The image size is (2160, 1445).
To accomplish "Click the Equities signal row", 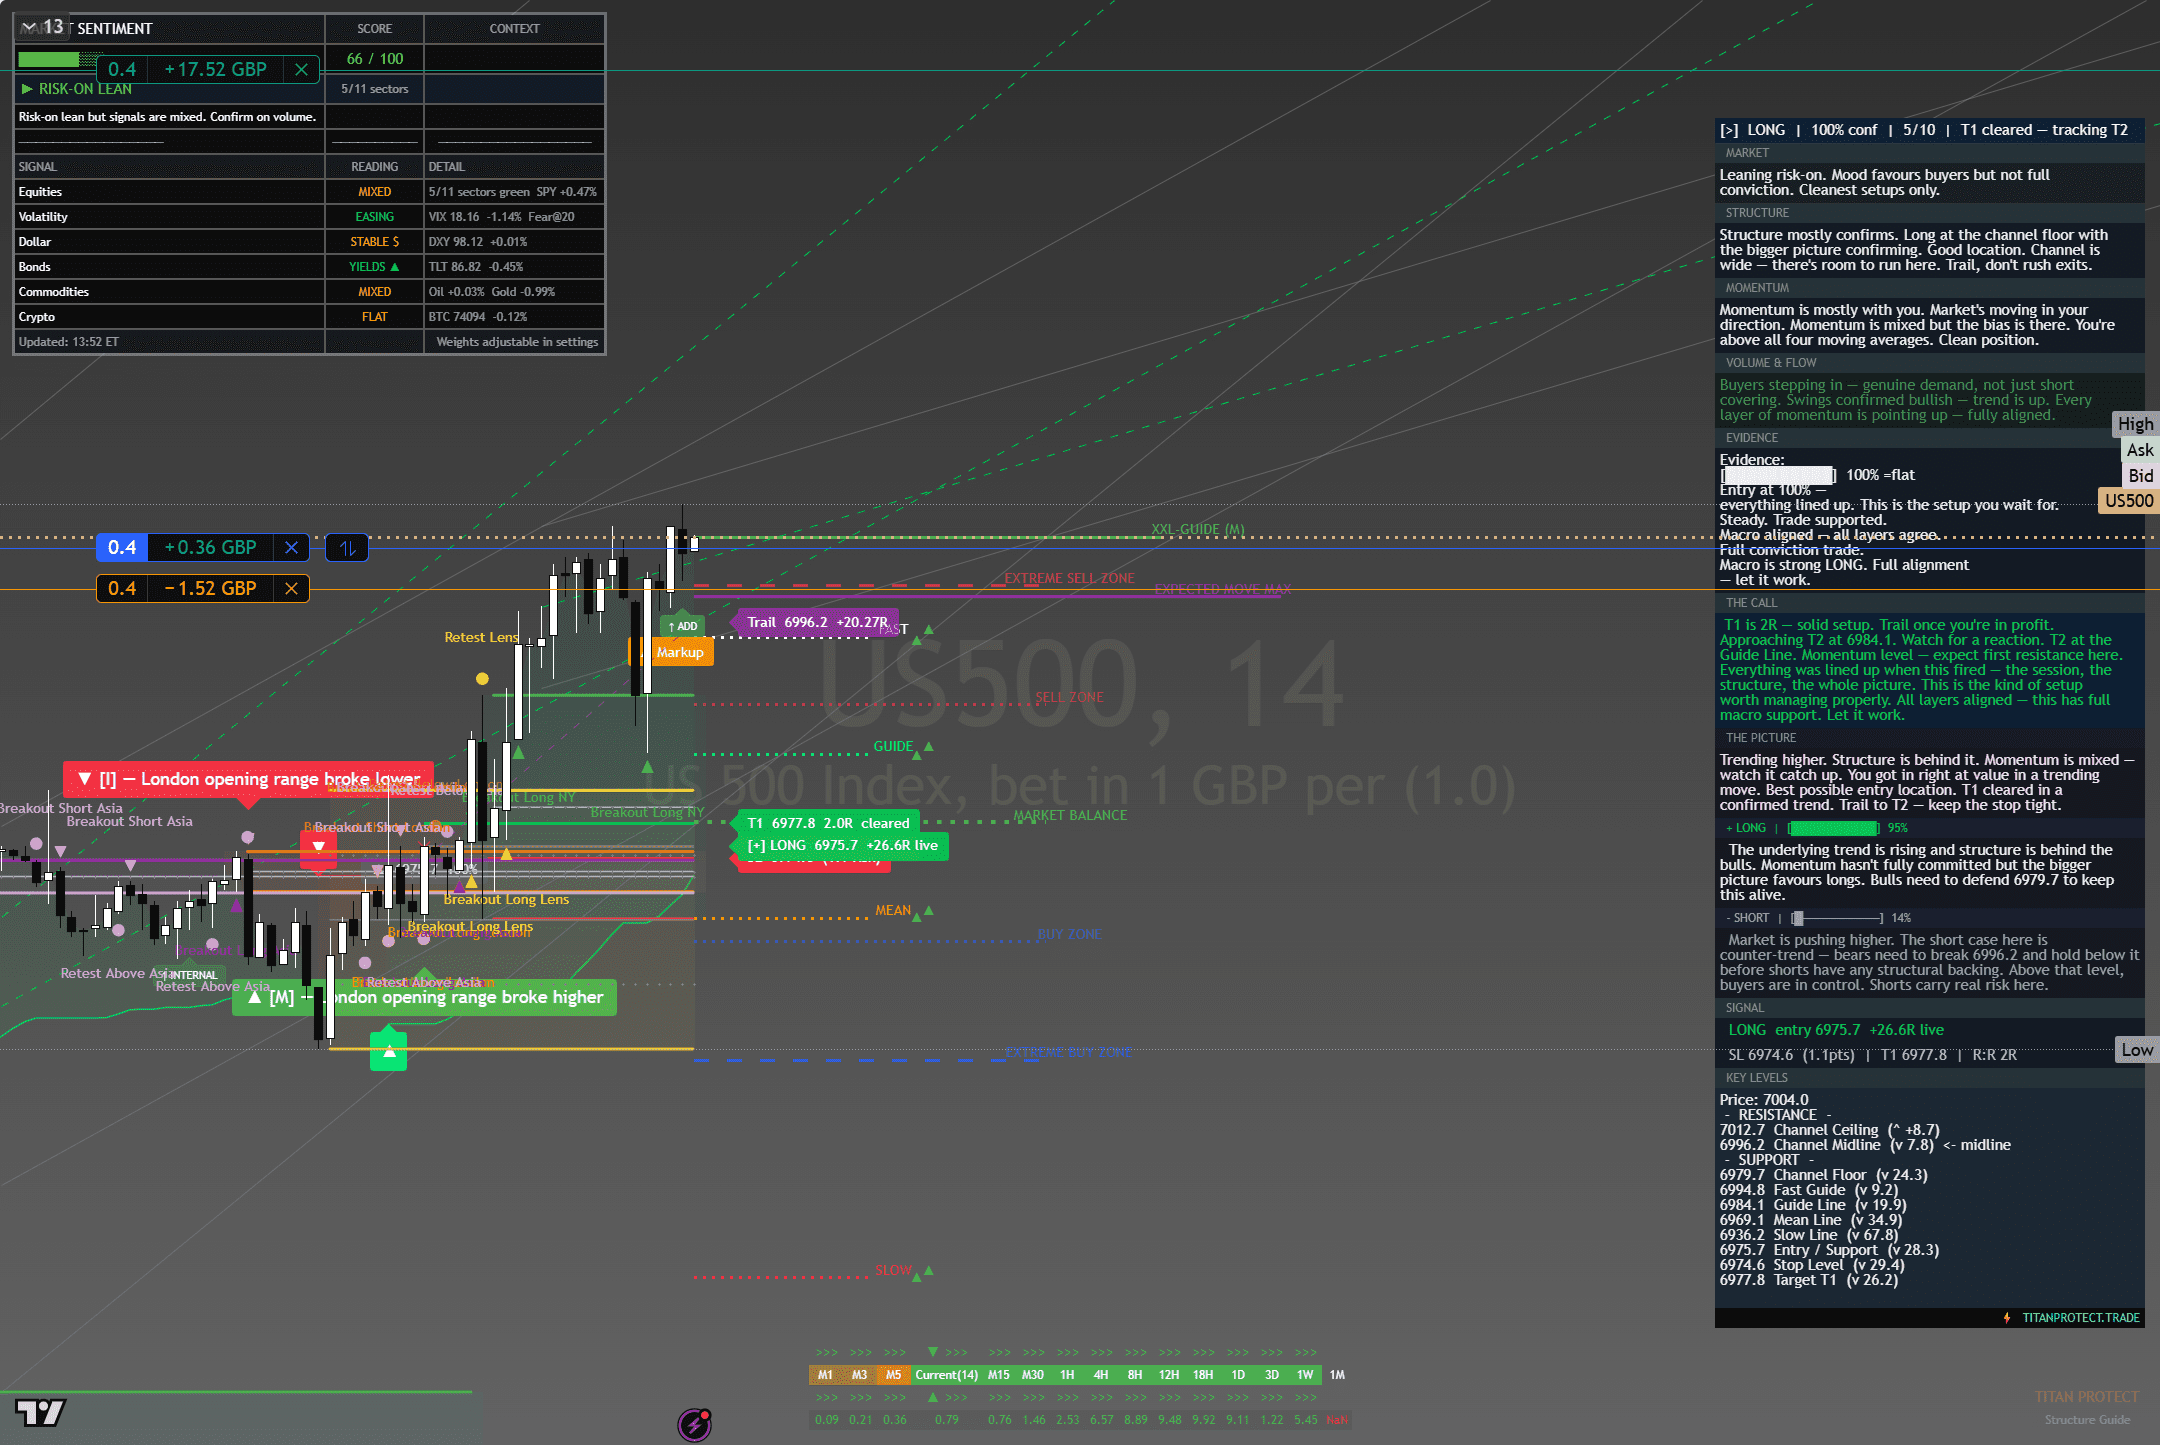I will coord(309,192).
